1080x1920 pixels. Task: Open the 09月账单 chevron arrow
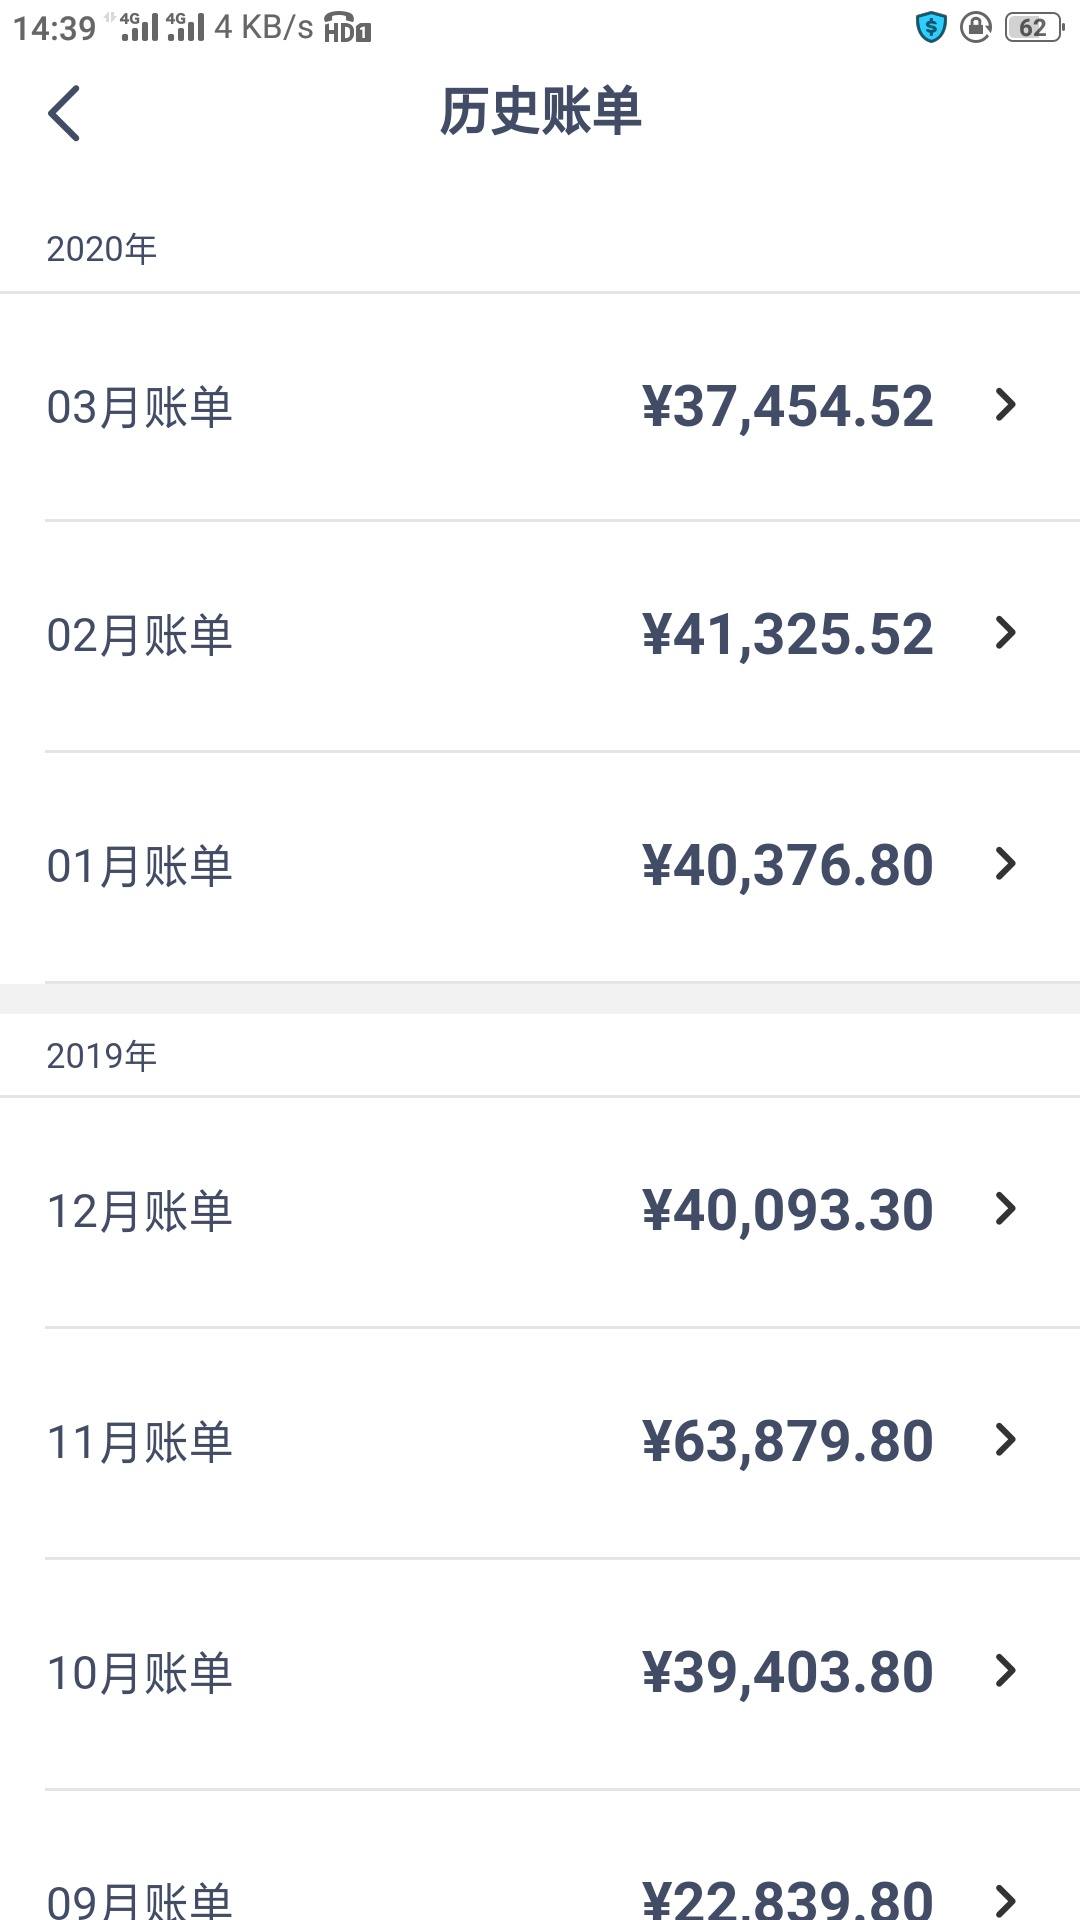(x=1006, y=1900)
